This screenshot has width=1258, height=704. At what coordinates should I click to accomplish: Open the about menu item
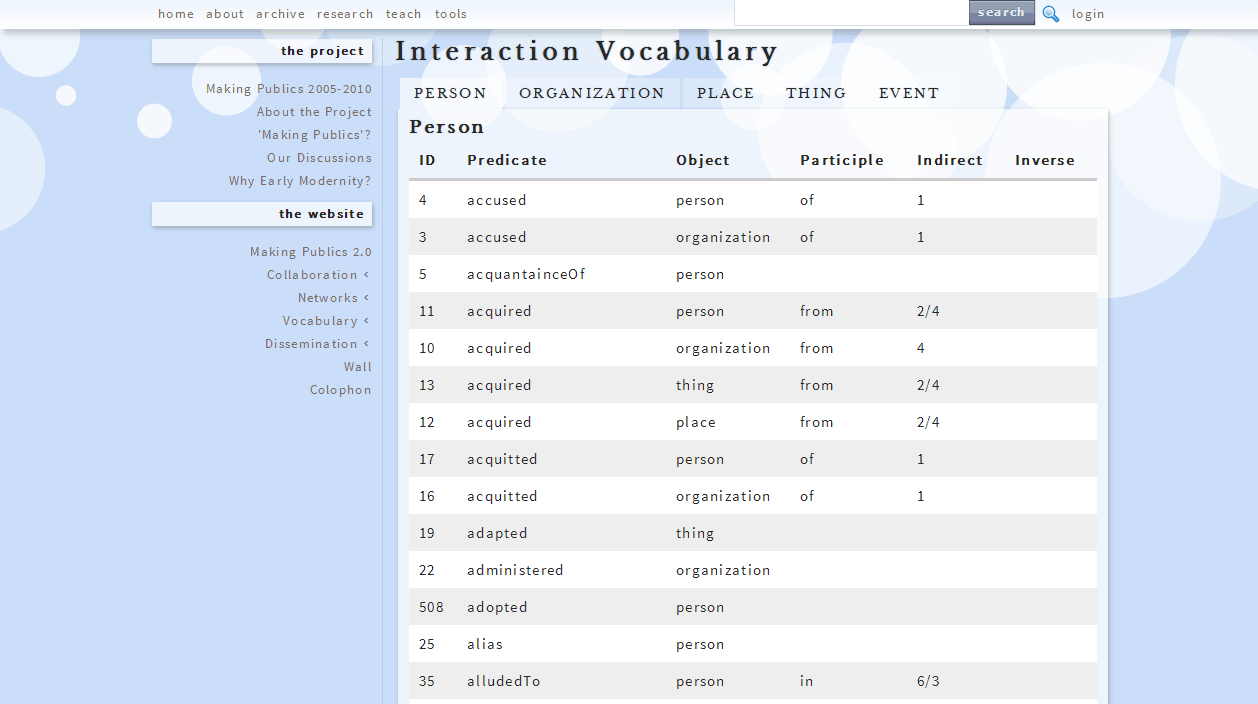pos(225,14)
